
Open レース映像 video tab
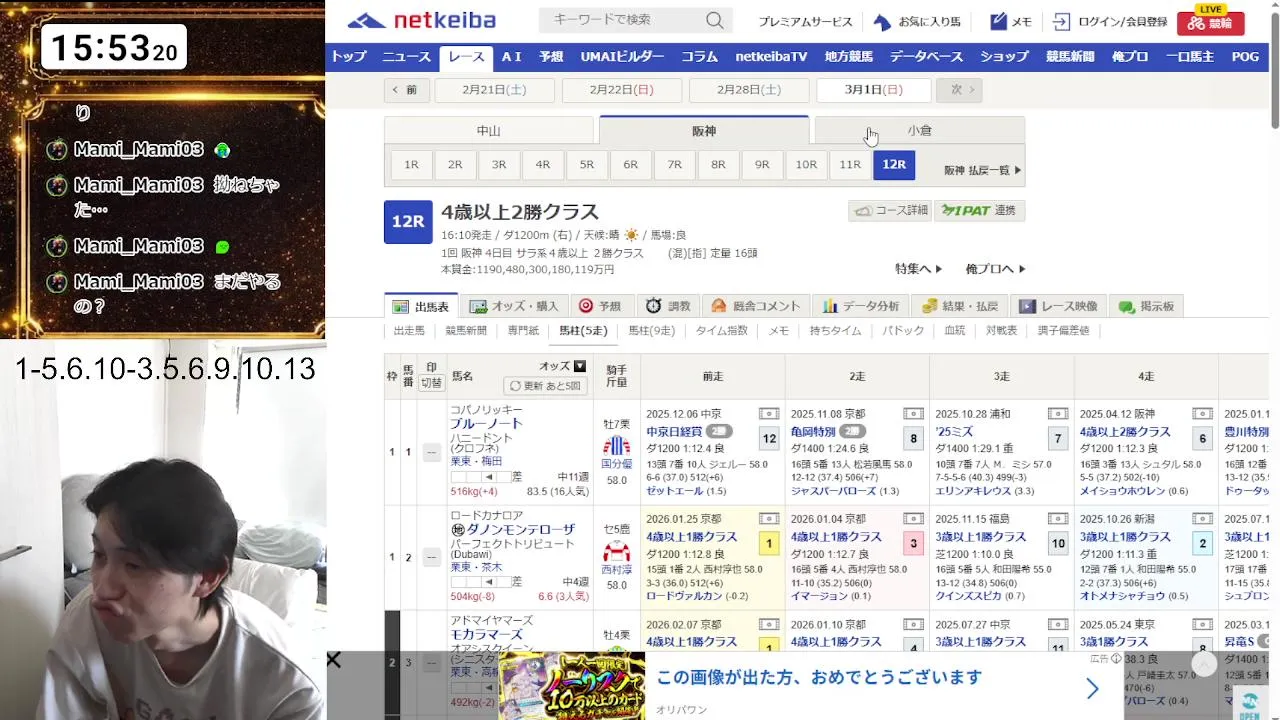pos(1059,306)
